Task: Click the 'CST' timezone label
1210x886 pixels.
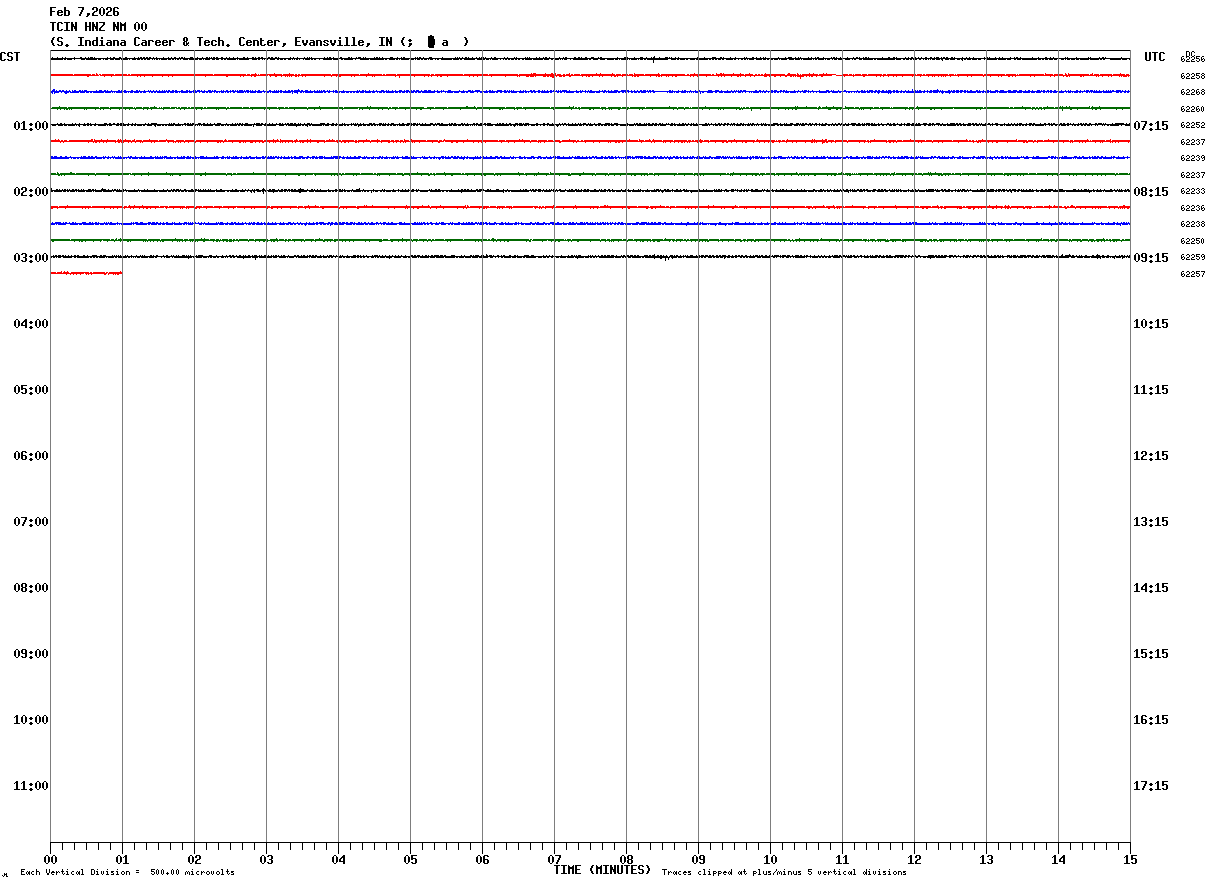Action: [x=10, y=57]
